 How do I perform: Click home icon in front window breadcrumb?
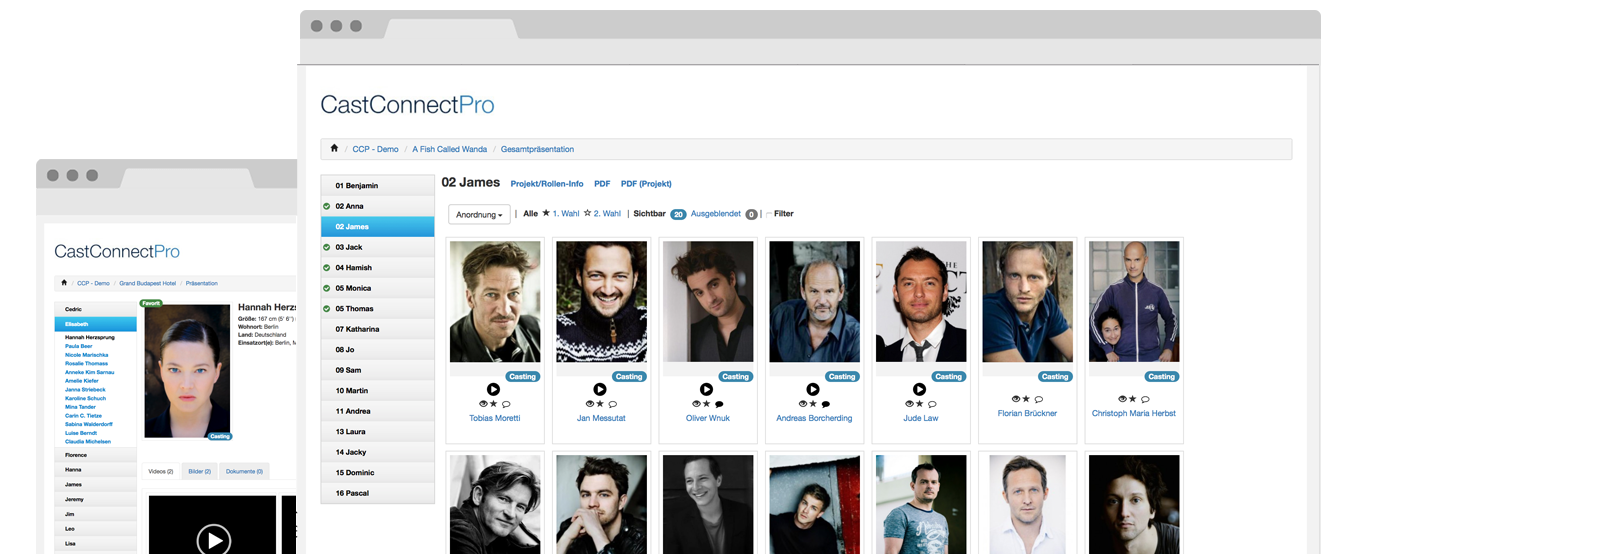point(334,148)
